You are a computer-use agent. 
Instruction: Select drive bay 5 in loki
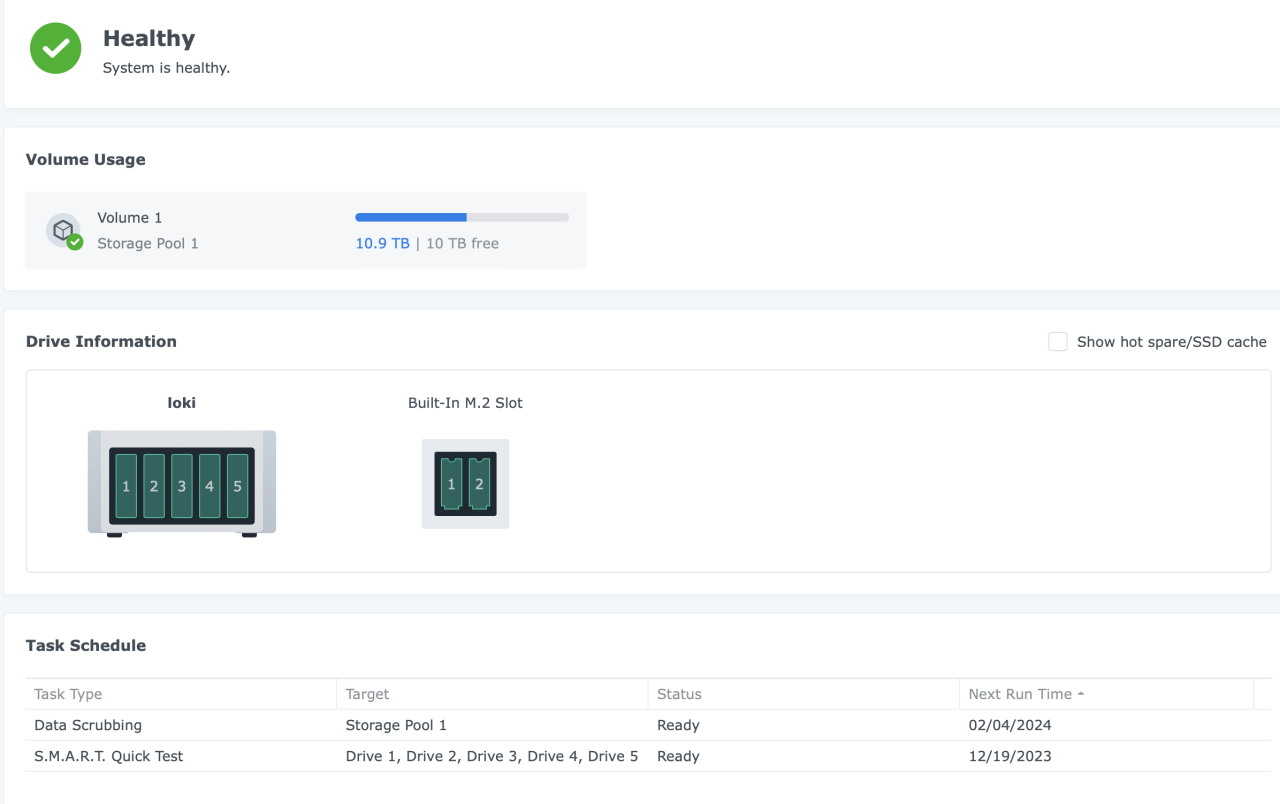(238, 486)
